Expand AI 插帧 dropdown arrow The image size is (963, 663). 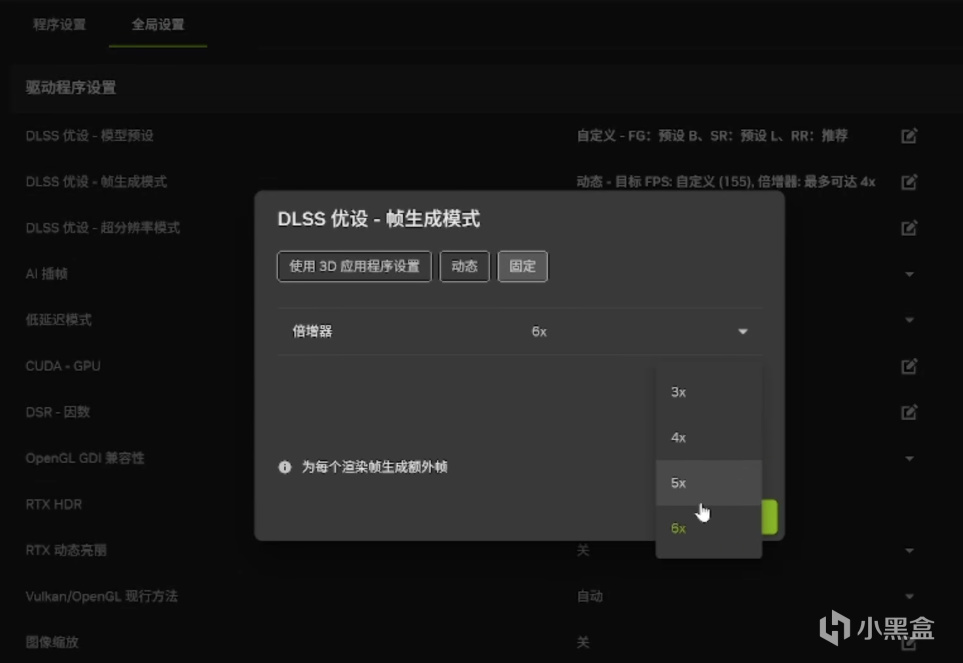(x=909, y=274)
